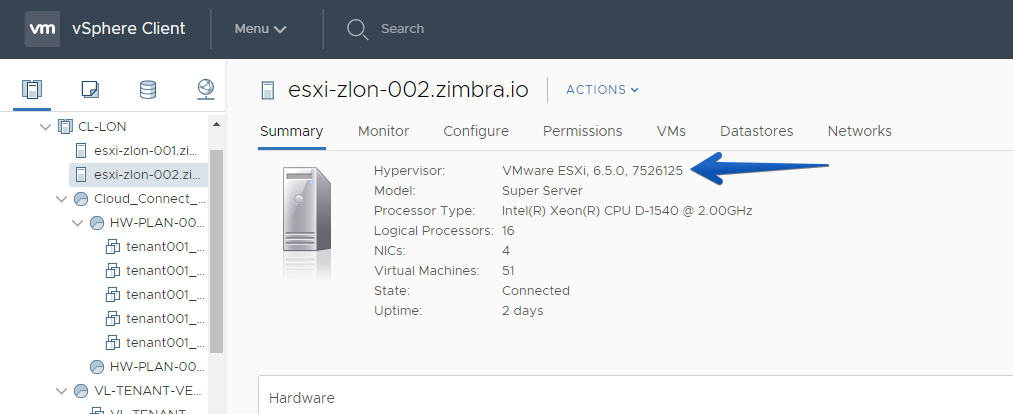Switch to the VMs tab
Image resolution: width=1013 pixels, height=414 pixels.
click(671, 131)
